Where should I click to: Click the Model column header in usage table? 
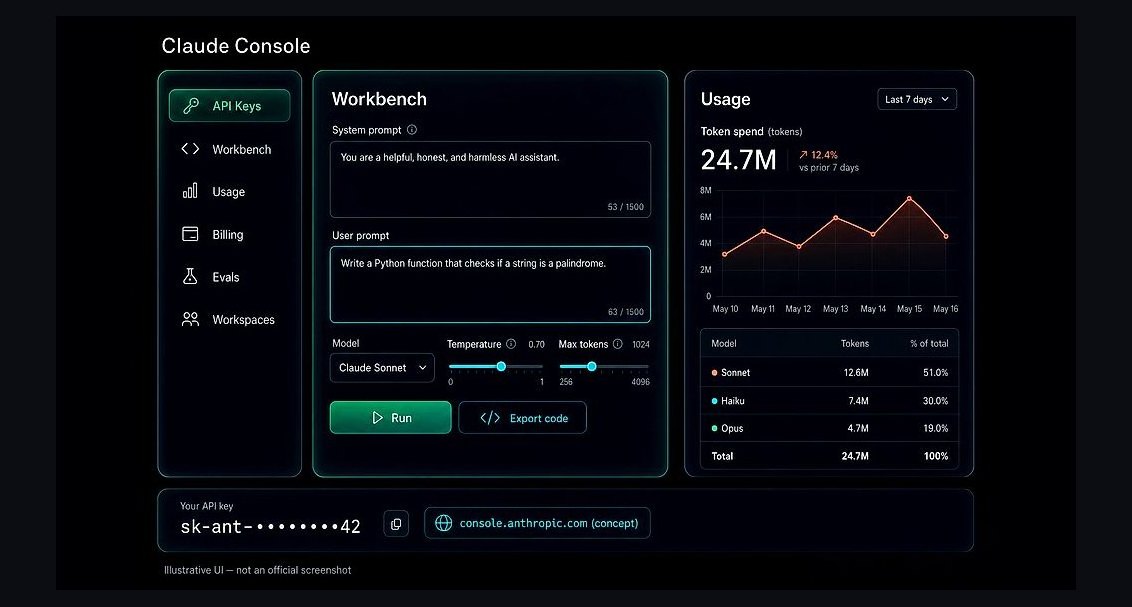(x=723, y=344)
